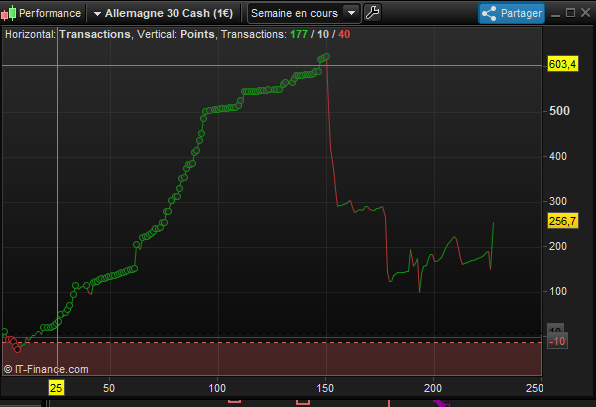Click the Partager share button
596x407 pixels.
511,13
